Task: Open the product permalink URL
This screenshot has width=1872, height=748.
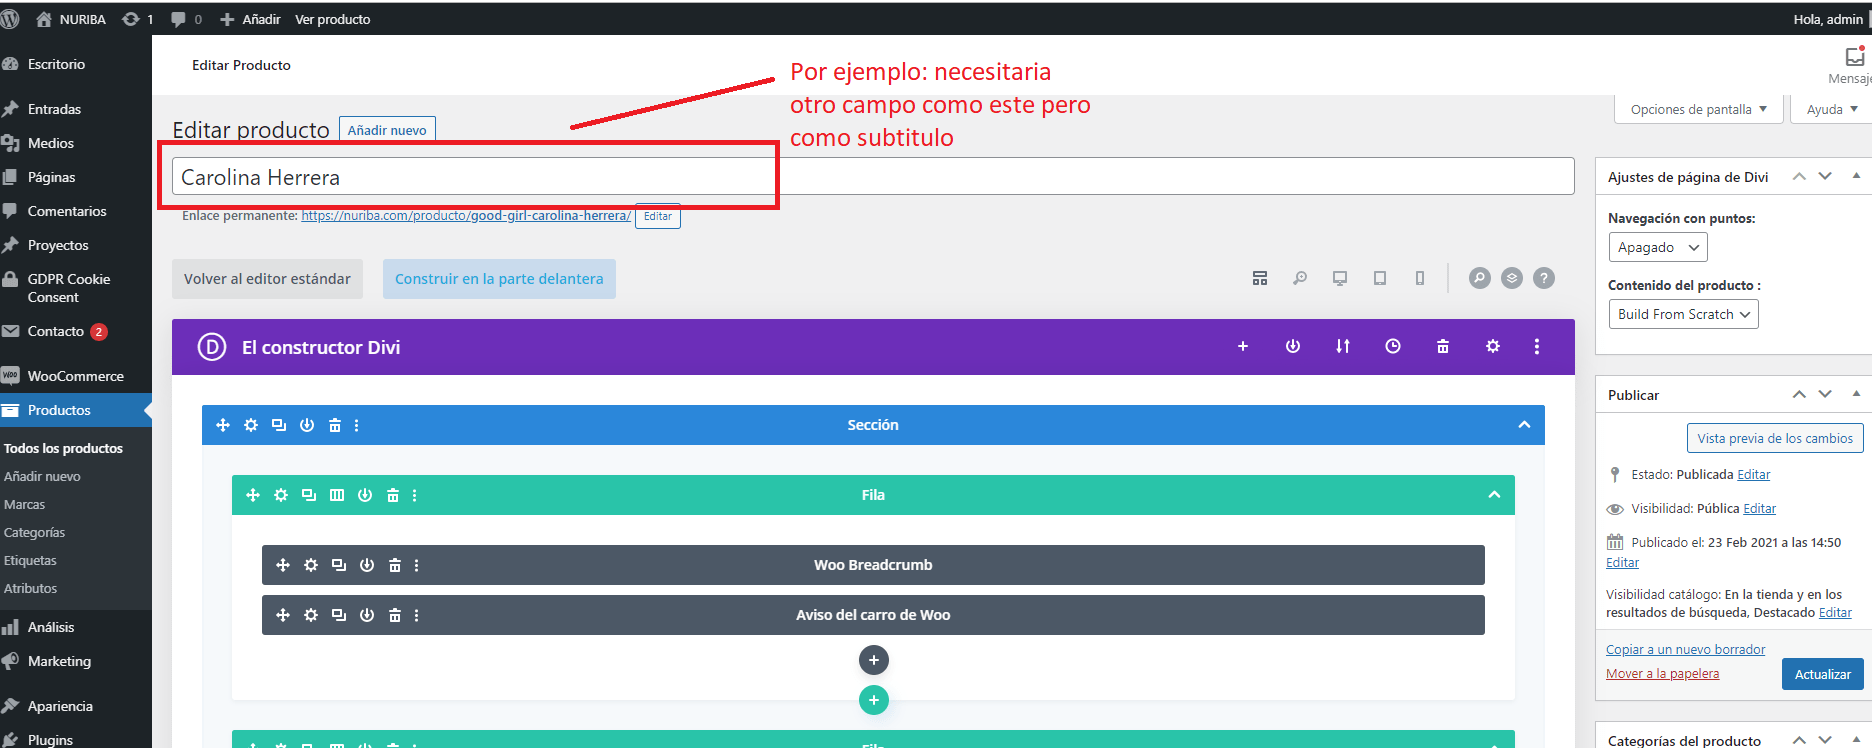Action: [x=466, y=215]
